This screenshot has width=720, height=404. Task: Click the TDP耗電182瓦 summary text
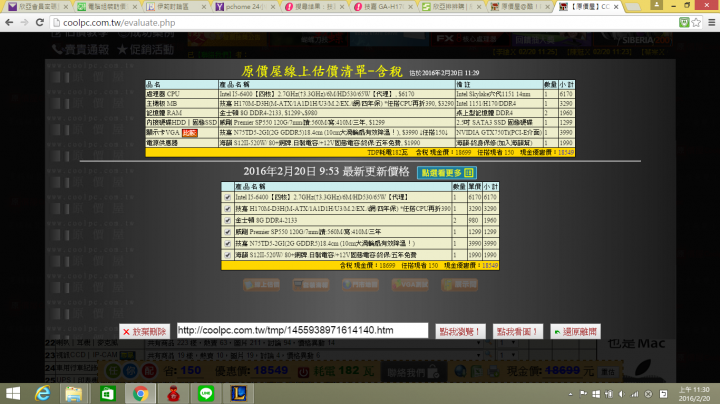(x=386, y=152)
